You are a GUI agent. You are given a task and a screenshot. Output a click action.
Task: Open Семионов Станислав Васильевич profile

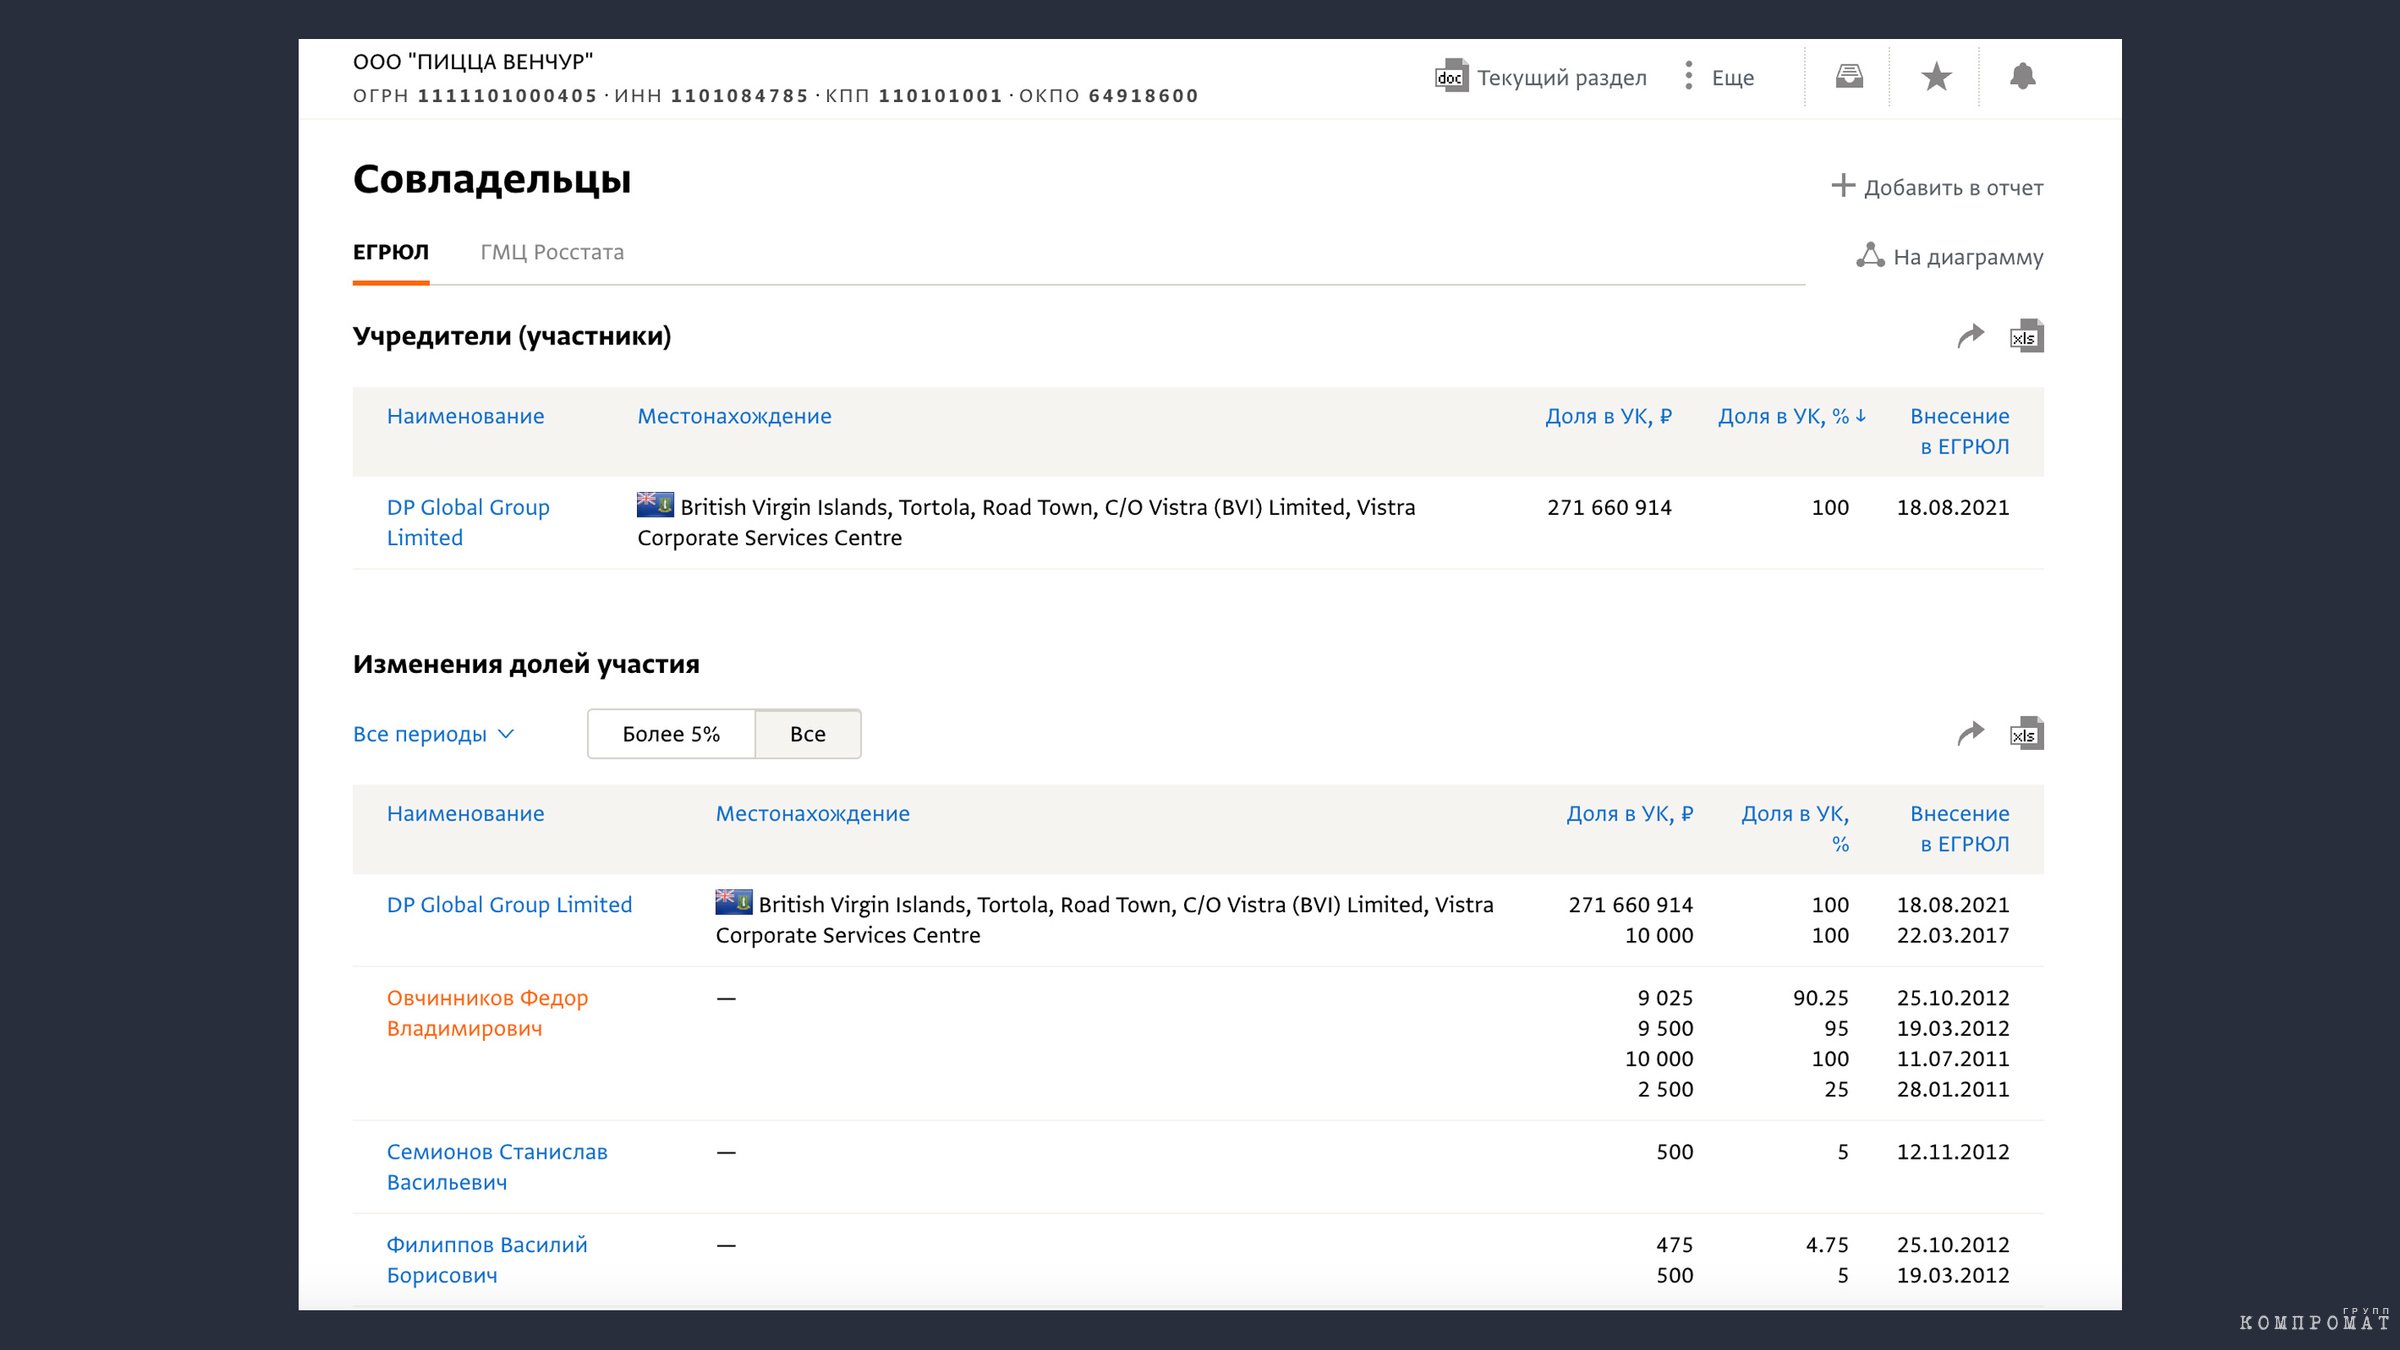click(497, 1167)
